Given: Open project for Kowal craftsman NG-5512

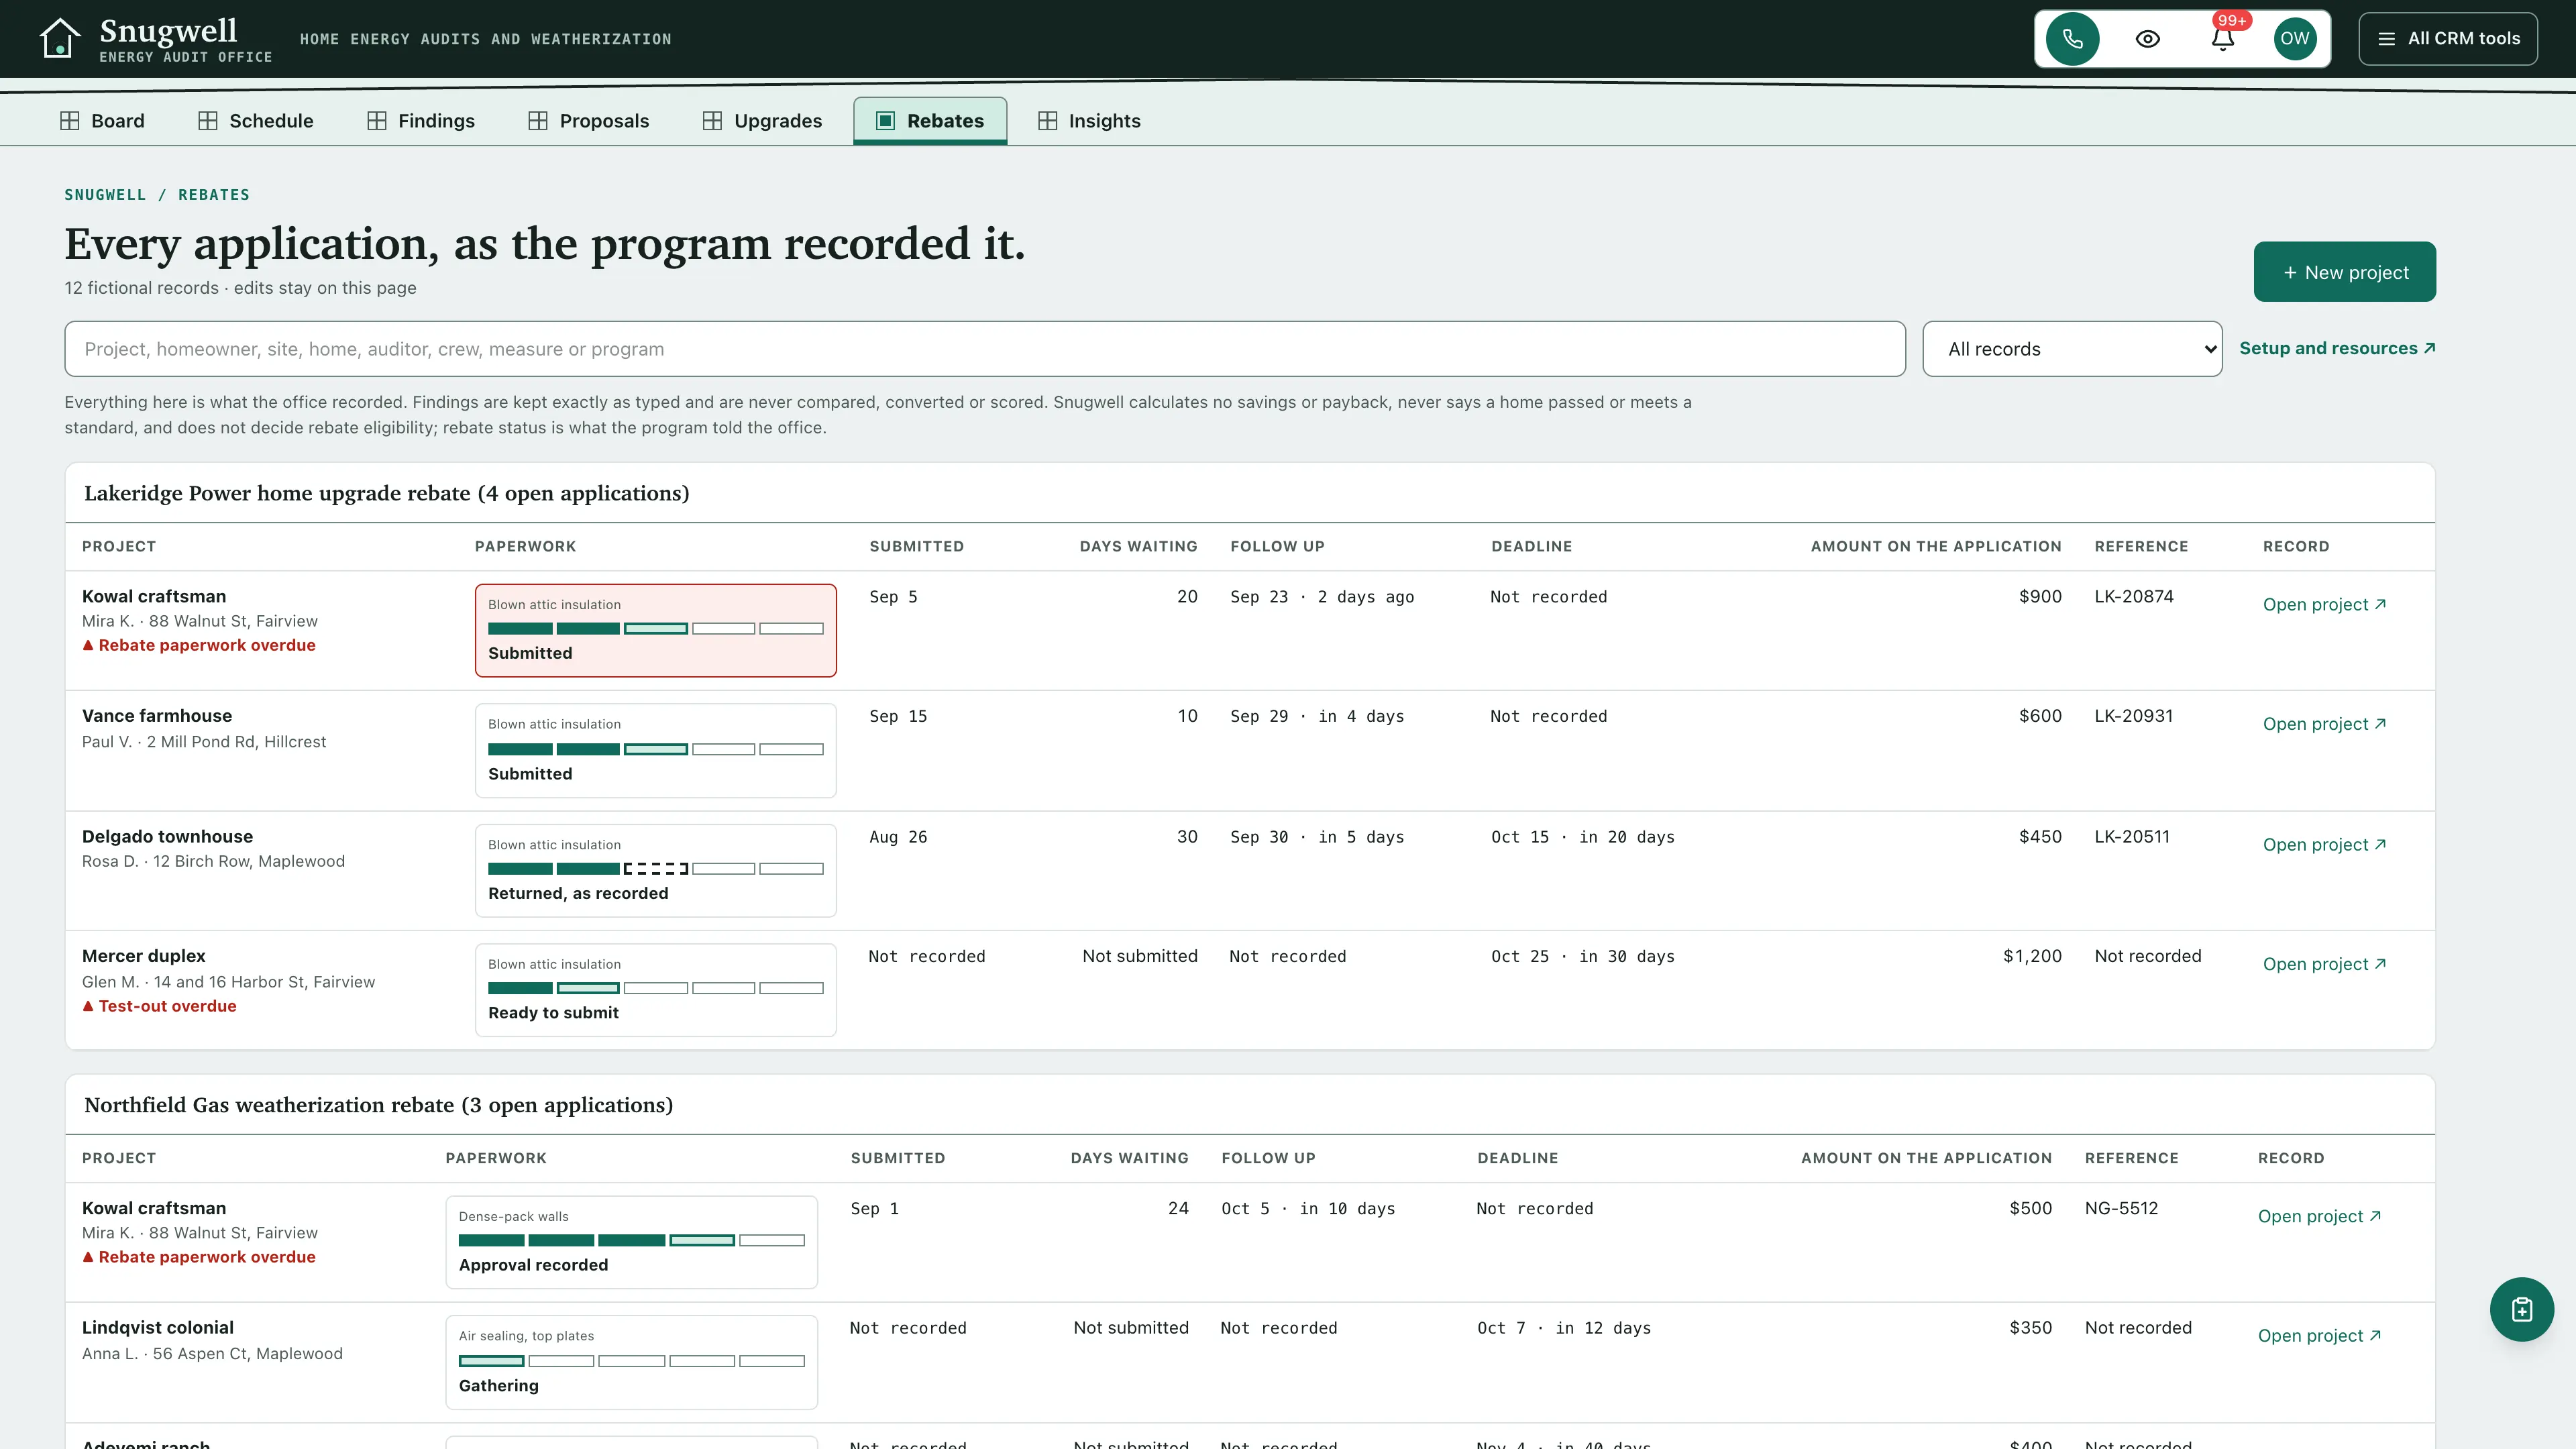Looking at the screenshot, I should coord(2319,1217).
